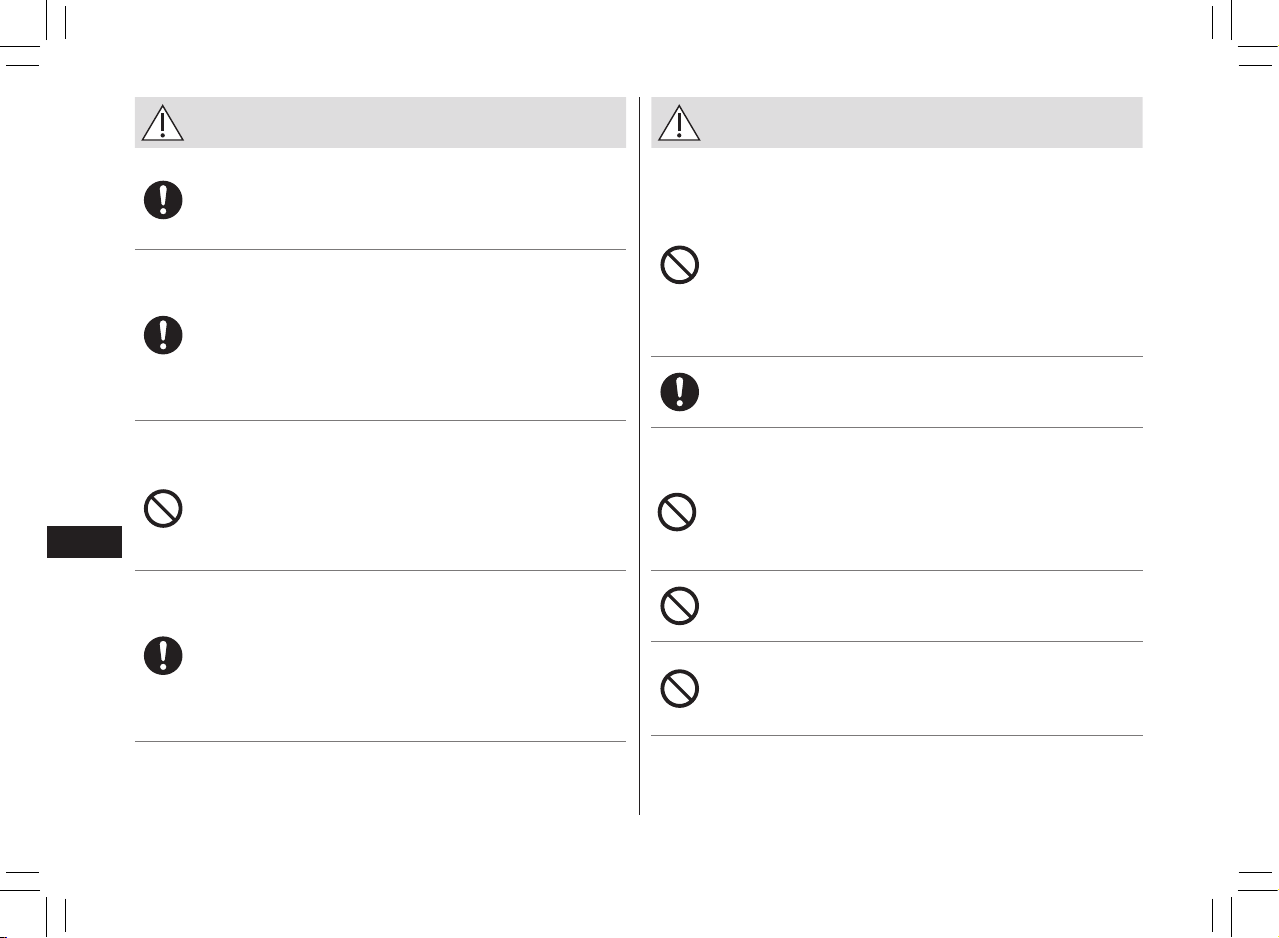Screen dimensions: 1279x938
Task: Select the bottom exclamation icon in the left column
Action: (163, 655)
